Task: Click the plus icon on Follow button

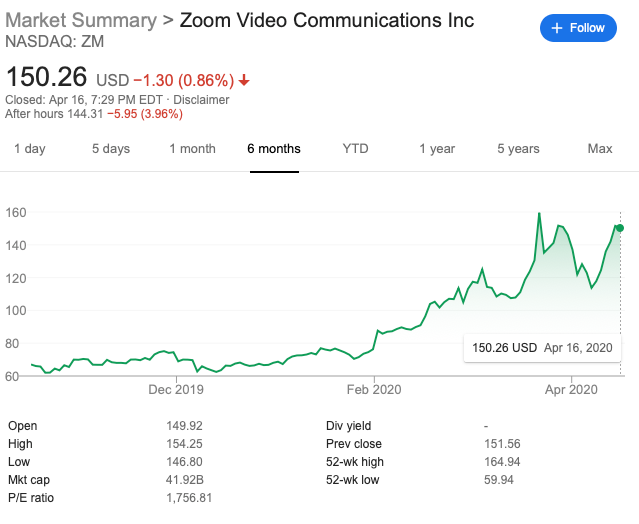Action: pyautogui.click(x=557, y=28)
